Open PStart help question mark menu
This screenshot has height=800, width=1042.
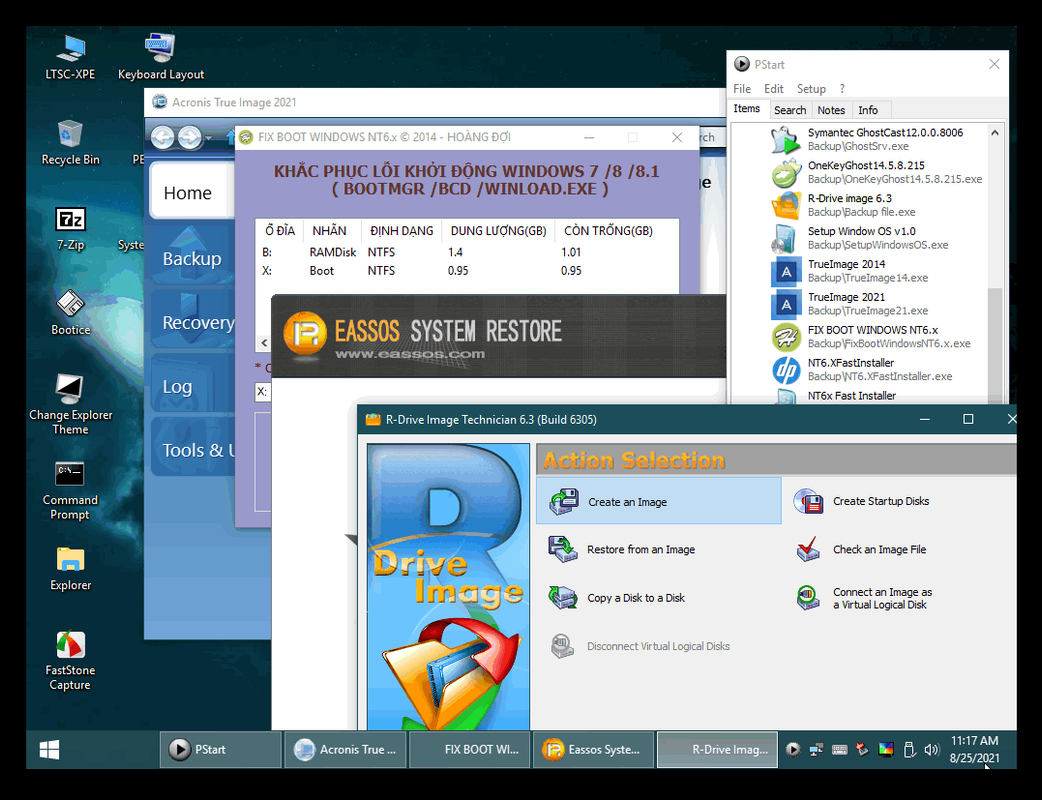pos(842,88)
